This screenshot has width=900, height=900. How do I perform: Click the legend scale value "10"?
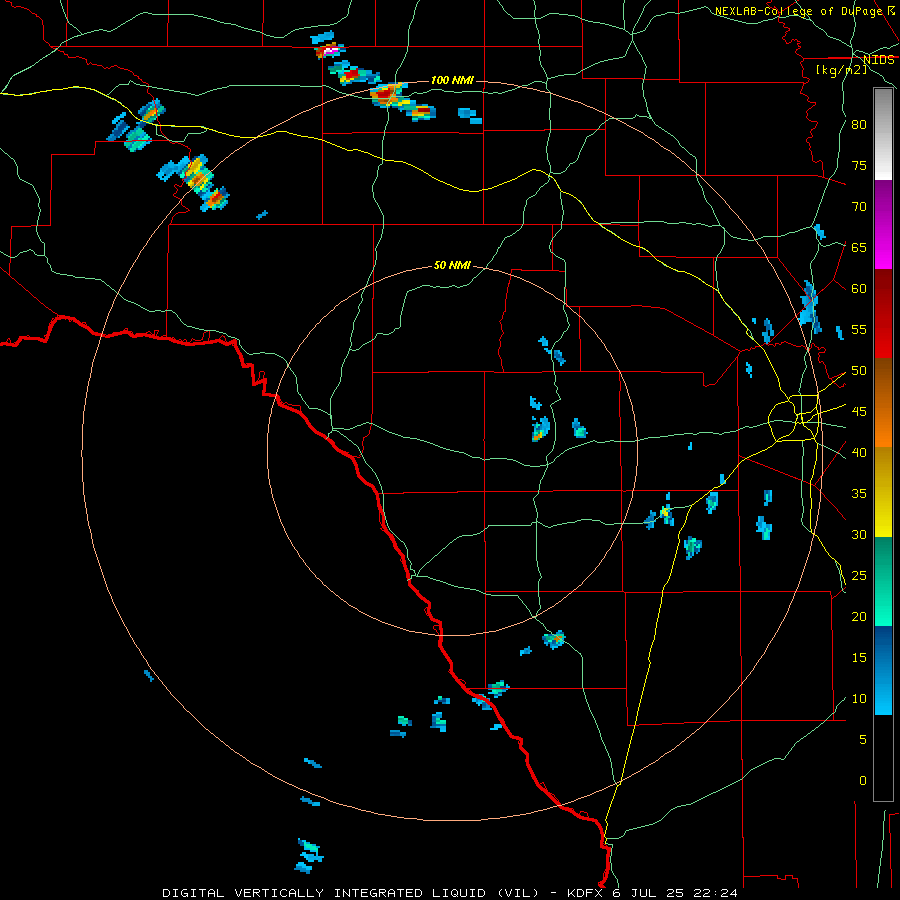(859, 699)
